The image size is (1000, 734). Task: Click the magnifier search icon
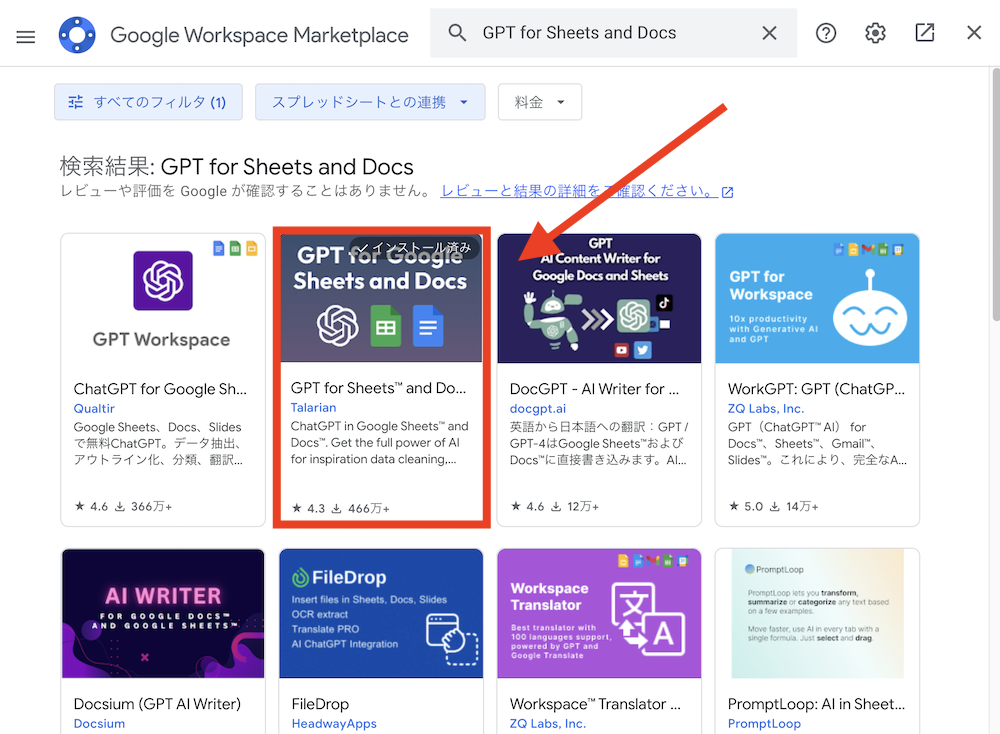pos(457,33)
